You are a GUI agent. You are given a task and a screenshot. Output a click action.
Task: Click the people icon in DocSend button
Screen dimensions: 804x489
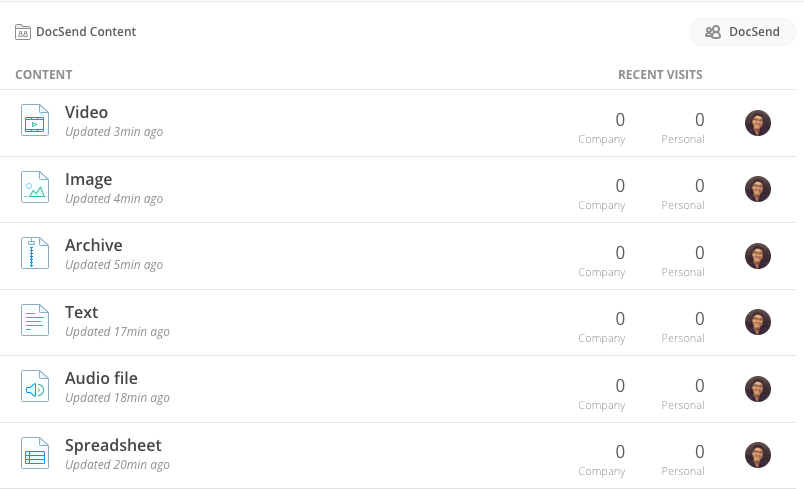[713, 32]
